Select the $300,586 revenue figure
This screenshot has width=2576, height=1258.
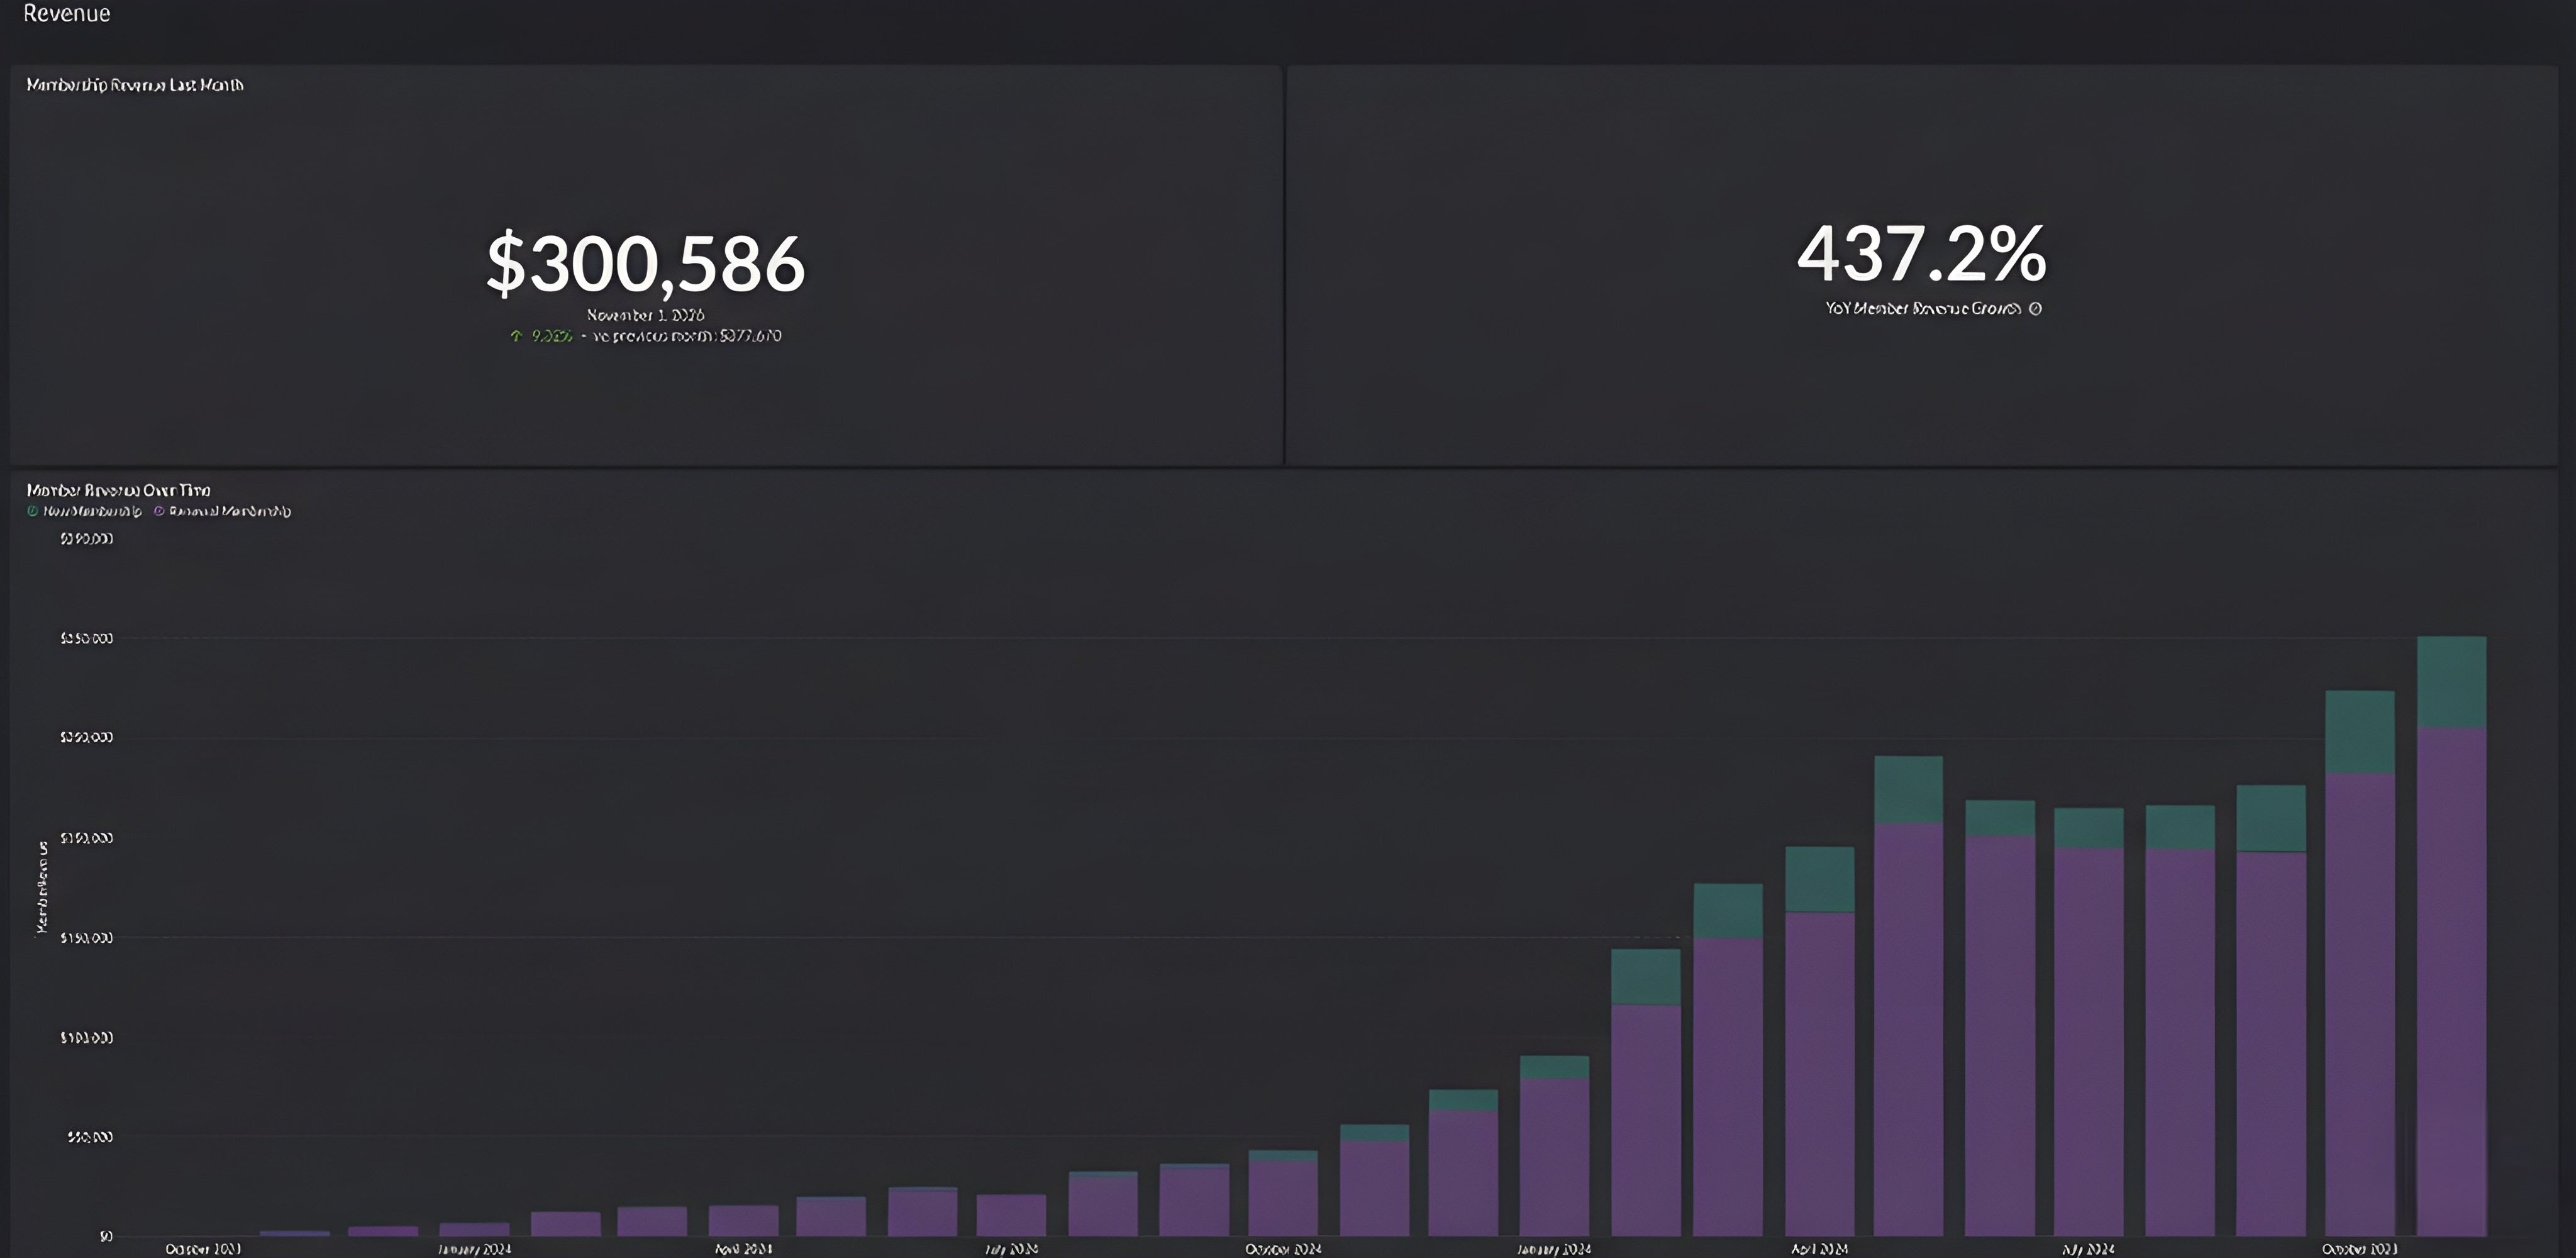(x=645, y=263)
